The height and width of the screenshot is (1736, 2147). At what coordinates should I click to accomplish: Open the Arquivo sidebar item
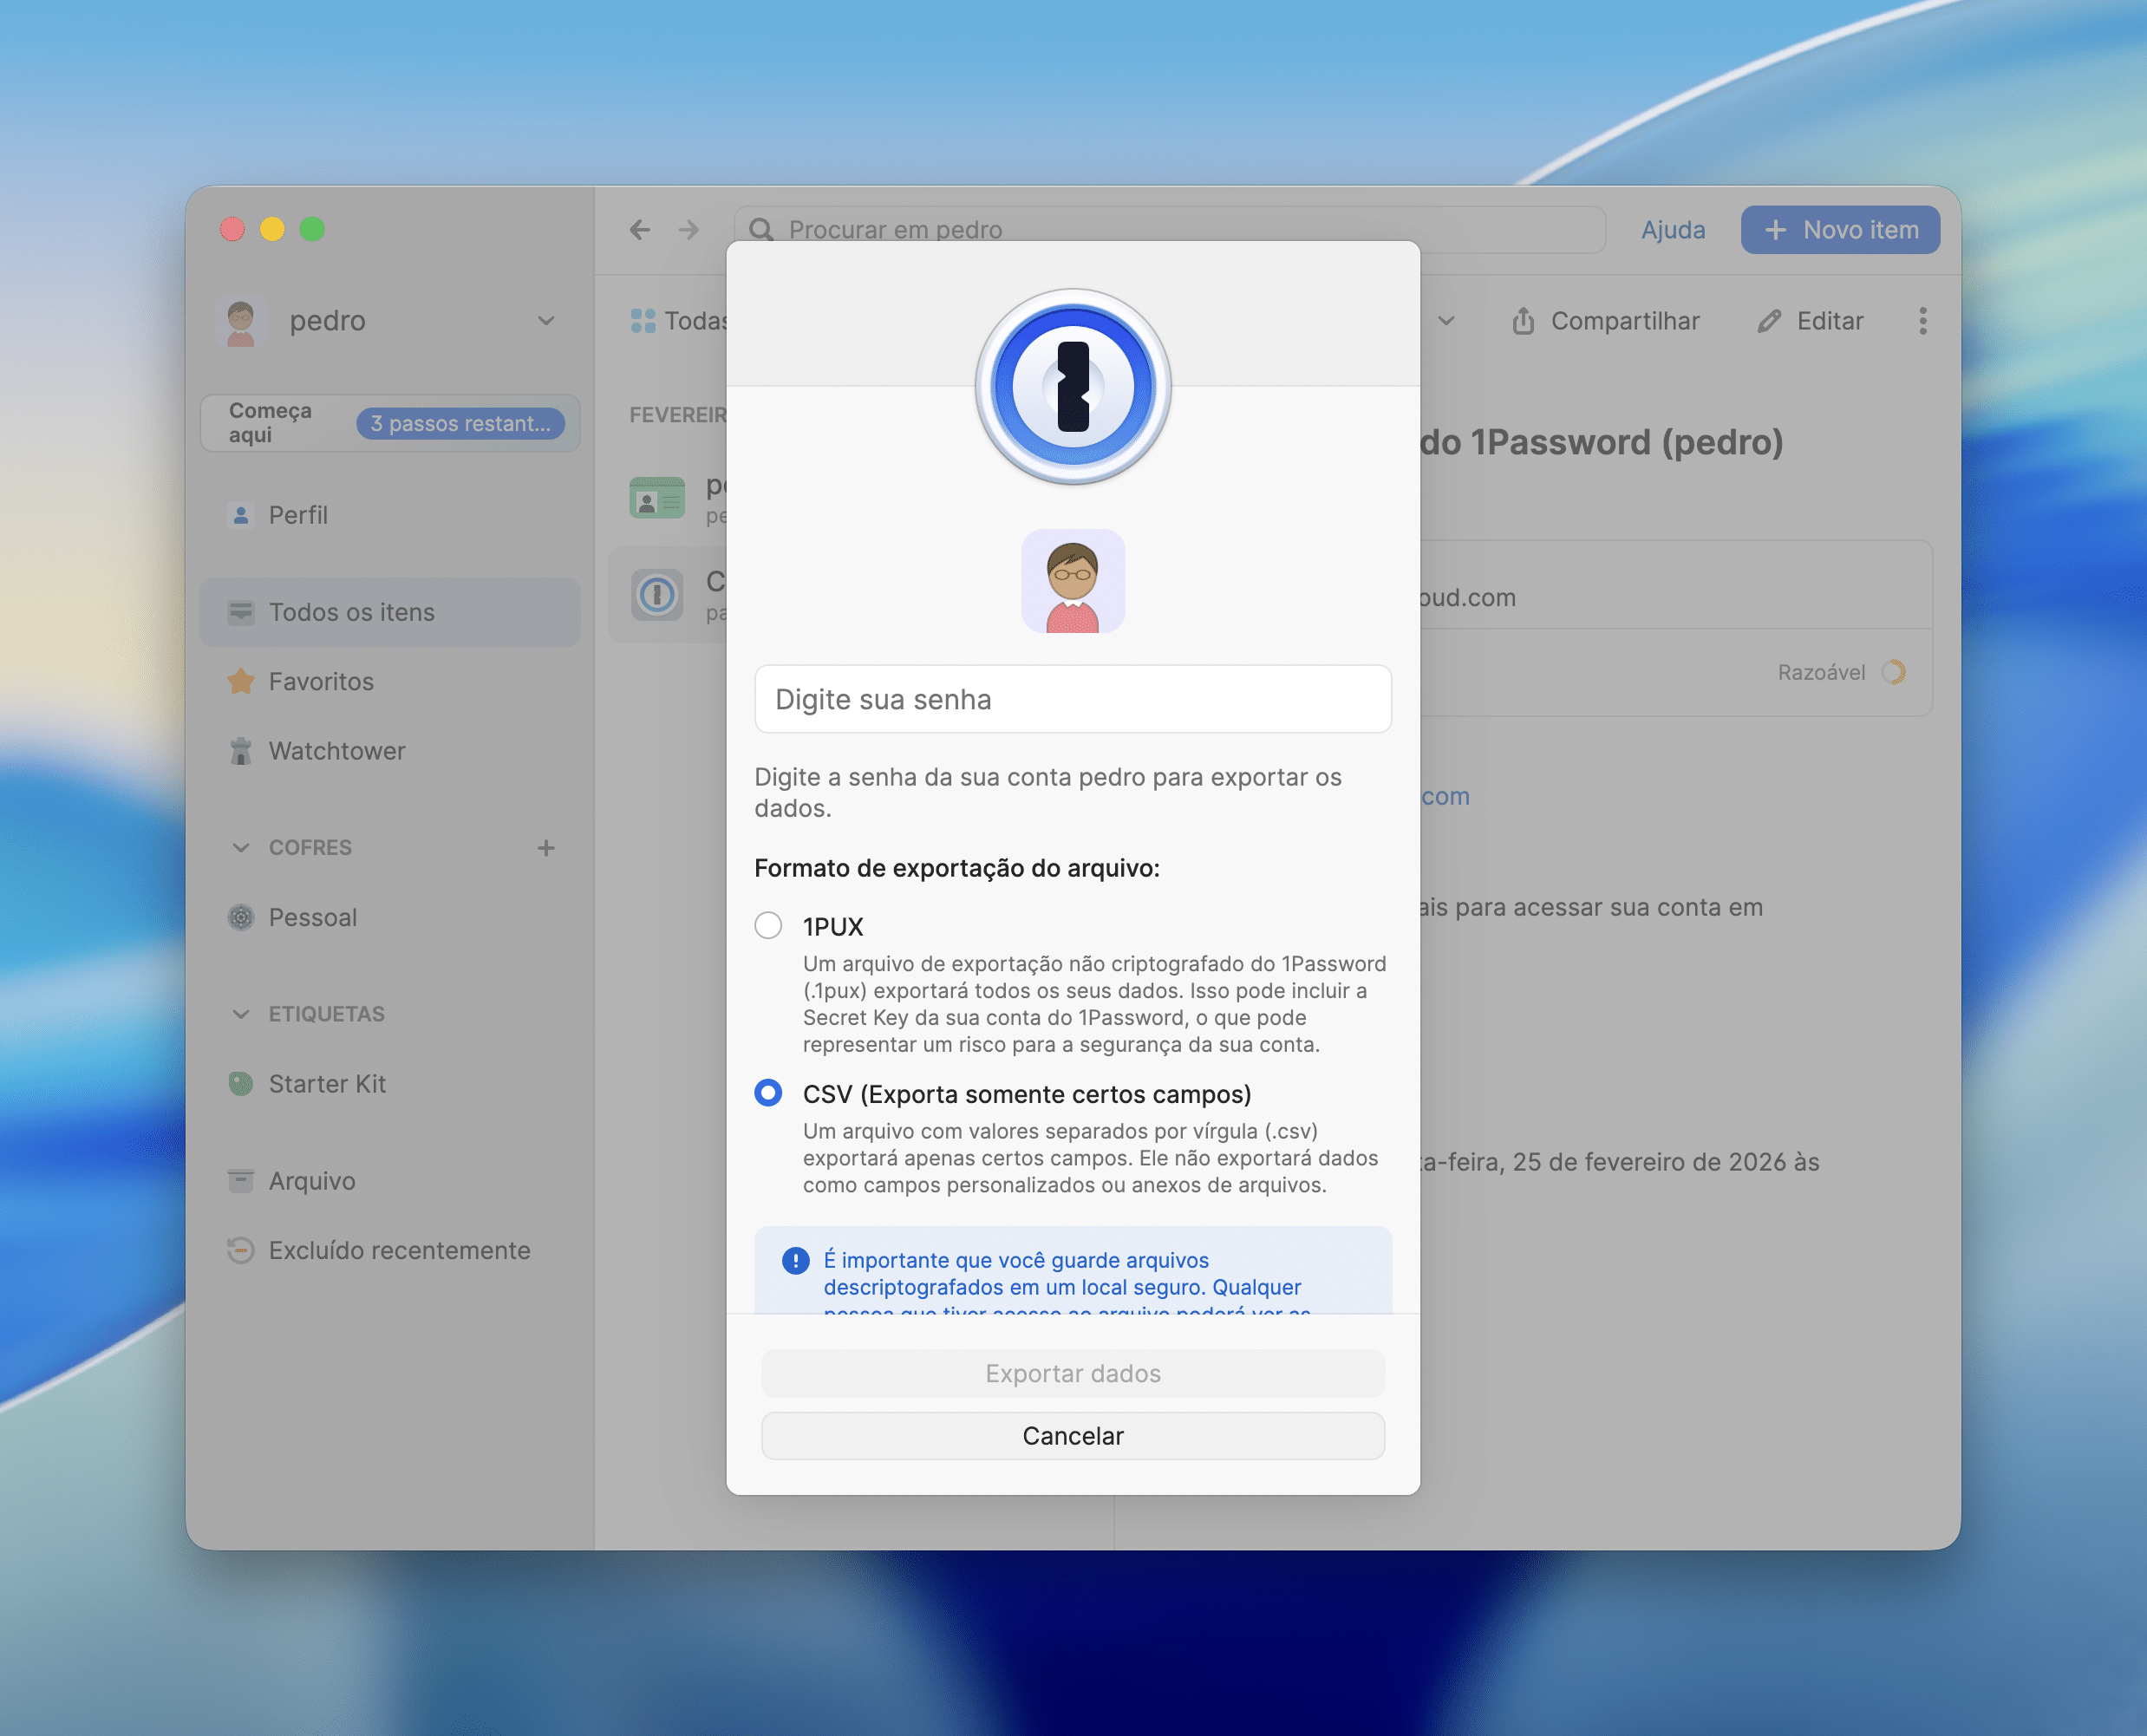click(311, 1181)
